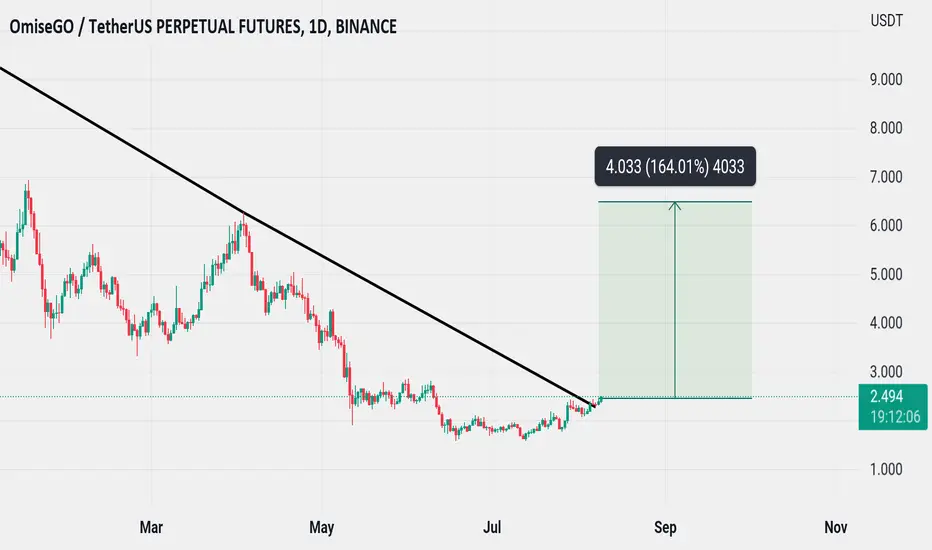Click the 4.000 price axis label
This screenshot has width=932, height=550.
(886, 323)
